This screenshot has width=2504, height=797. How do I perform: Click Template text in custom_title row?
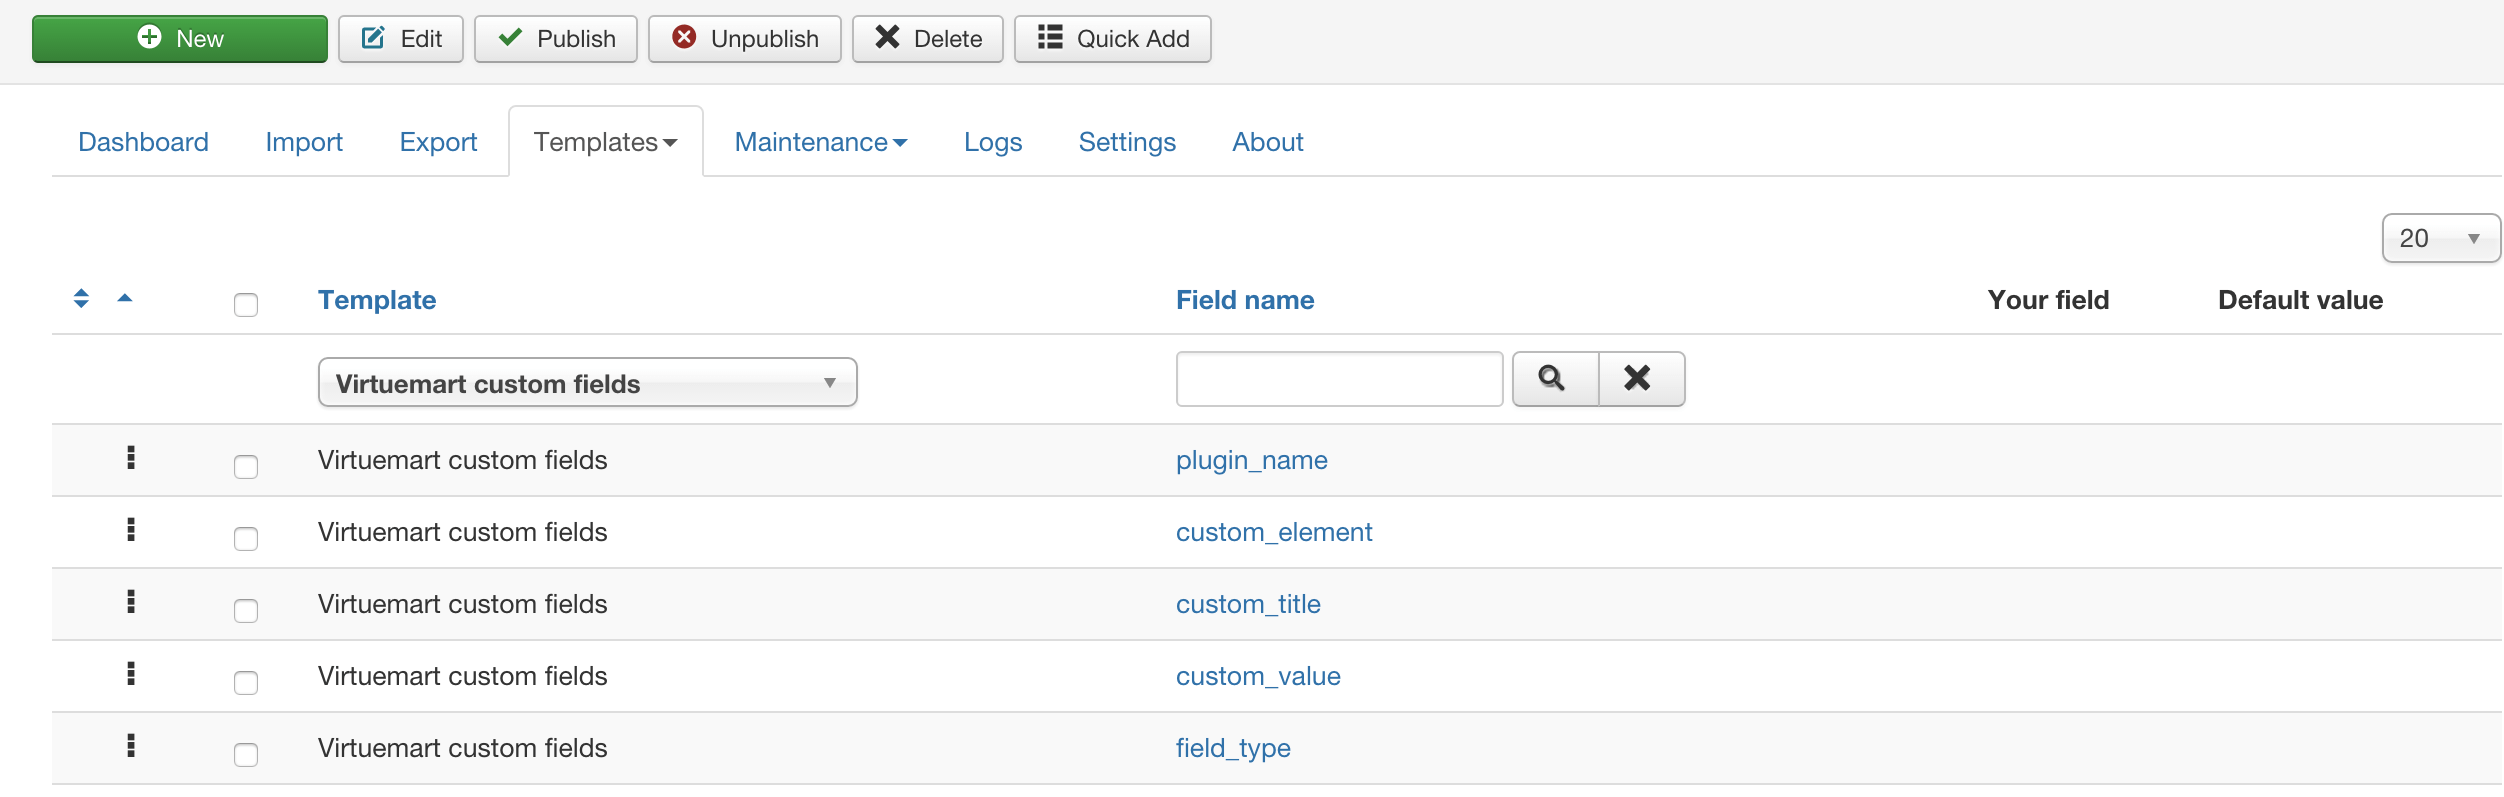[463, 604]
